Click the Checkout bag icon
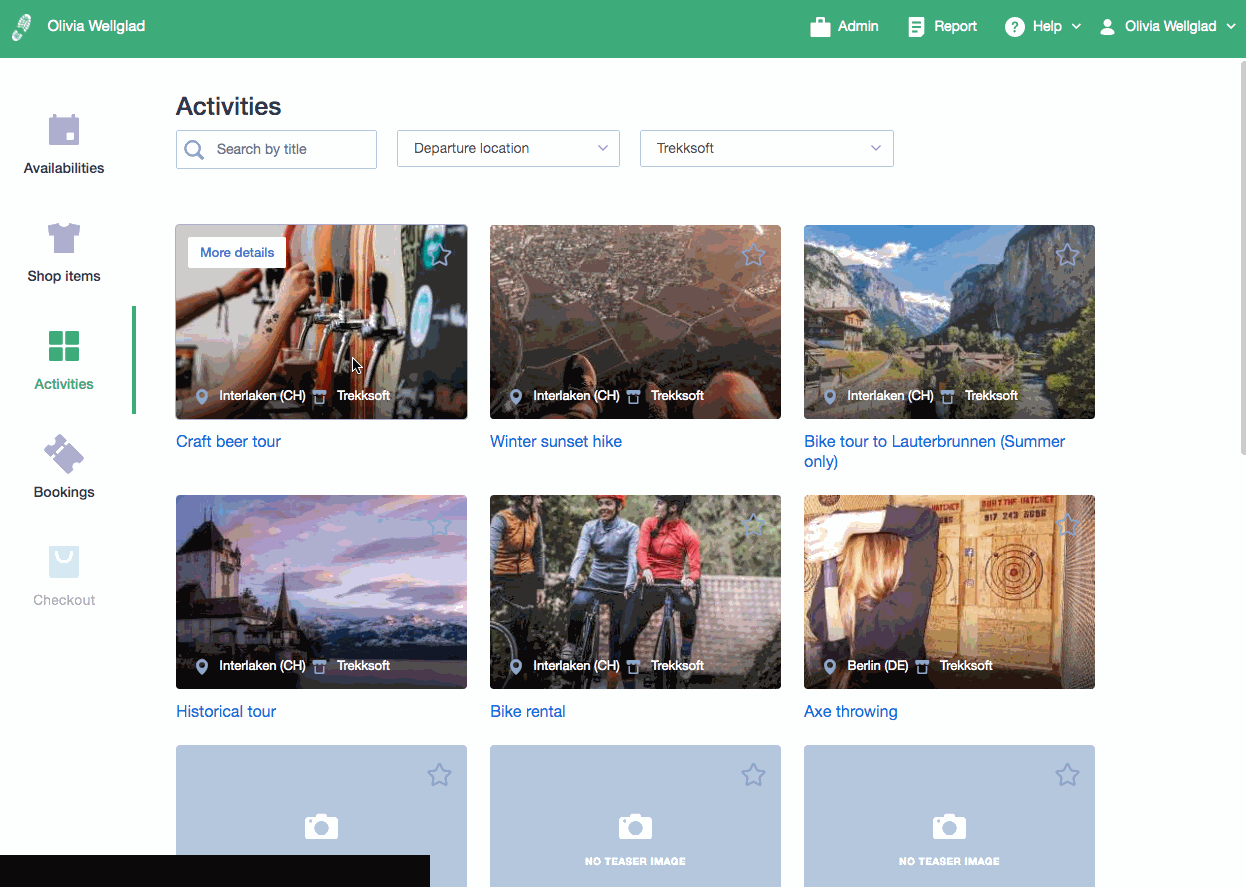 point(64,562)
